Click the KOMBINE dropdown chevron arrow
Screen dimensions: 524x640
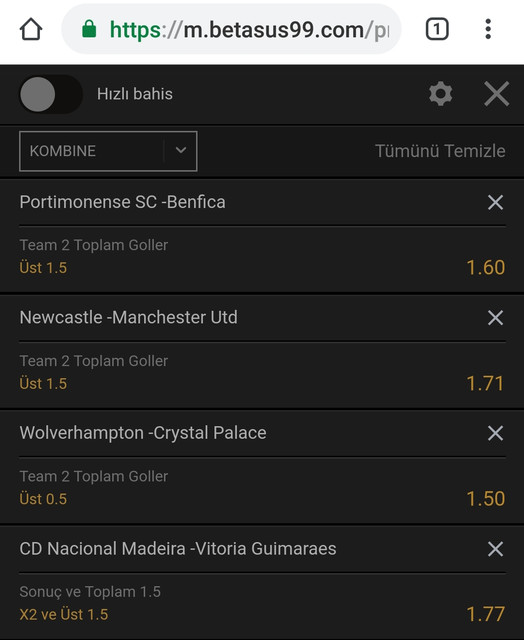[181, 150]
